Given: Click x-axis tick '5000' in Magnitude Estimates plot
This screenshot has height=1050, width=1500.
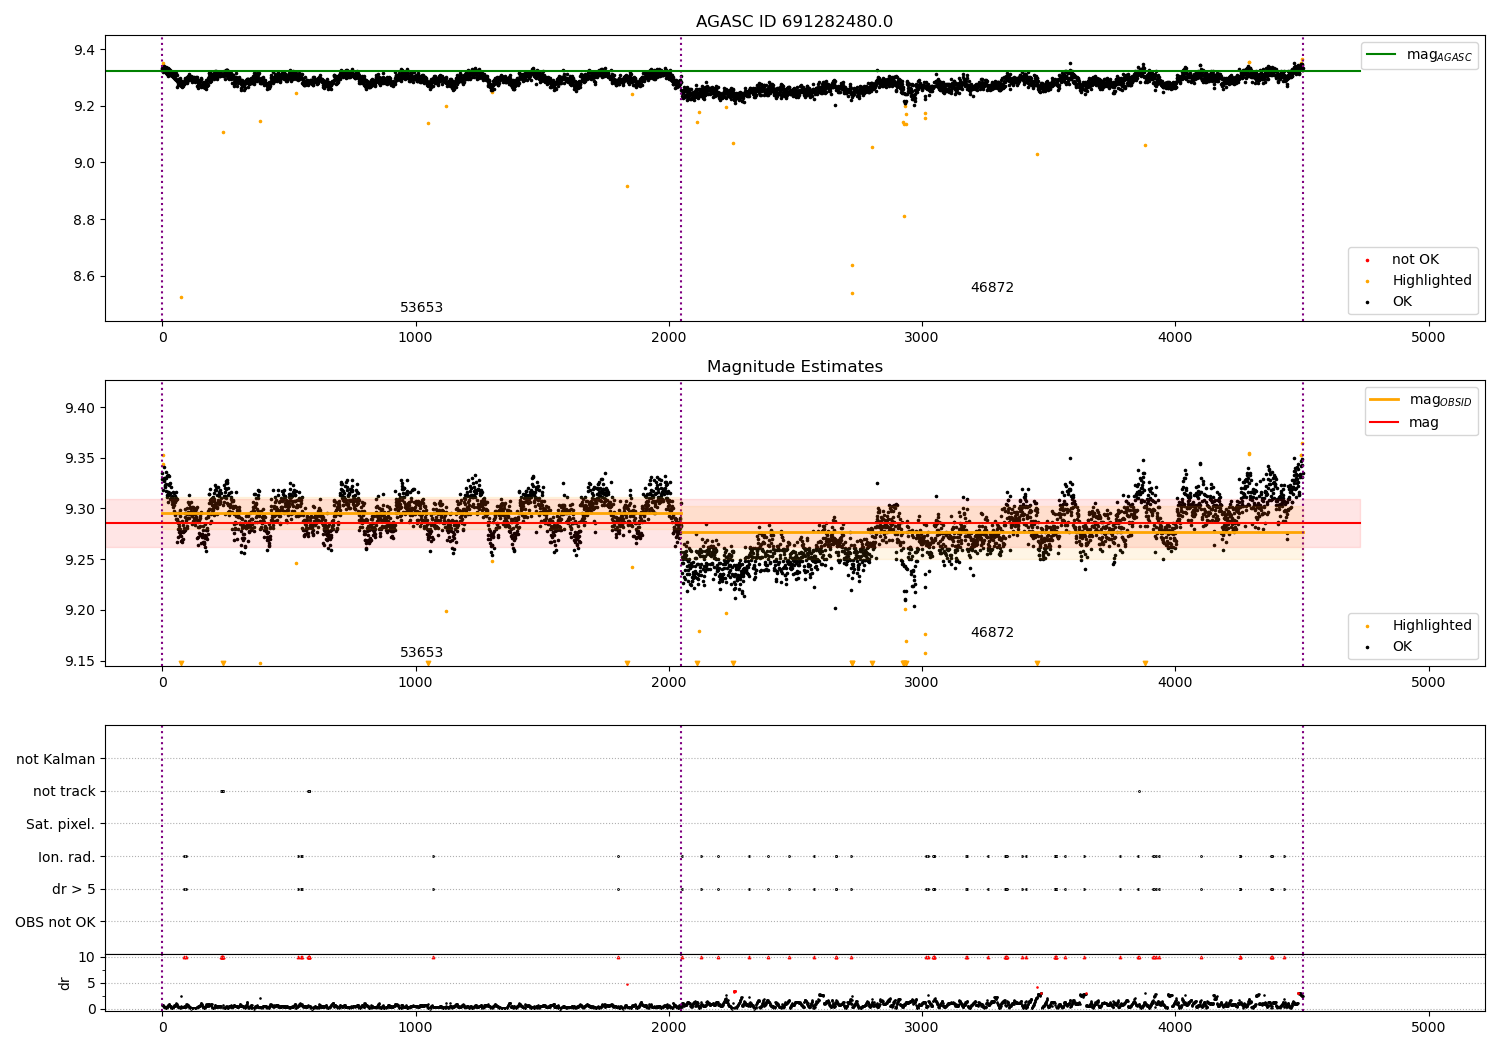Looking at the screenshot, I should [x=1428, y=683].
